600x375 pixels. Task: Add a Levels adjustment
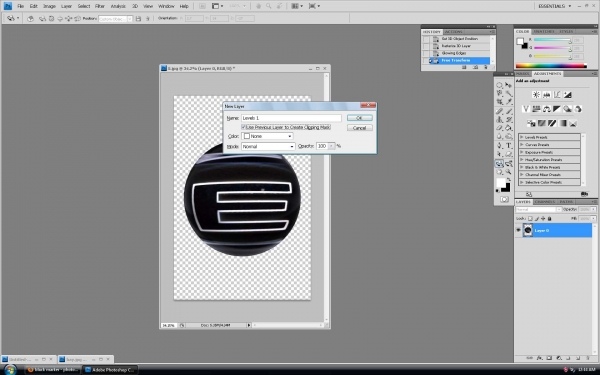click(x=546, y=95)
